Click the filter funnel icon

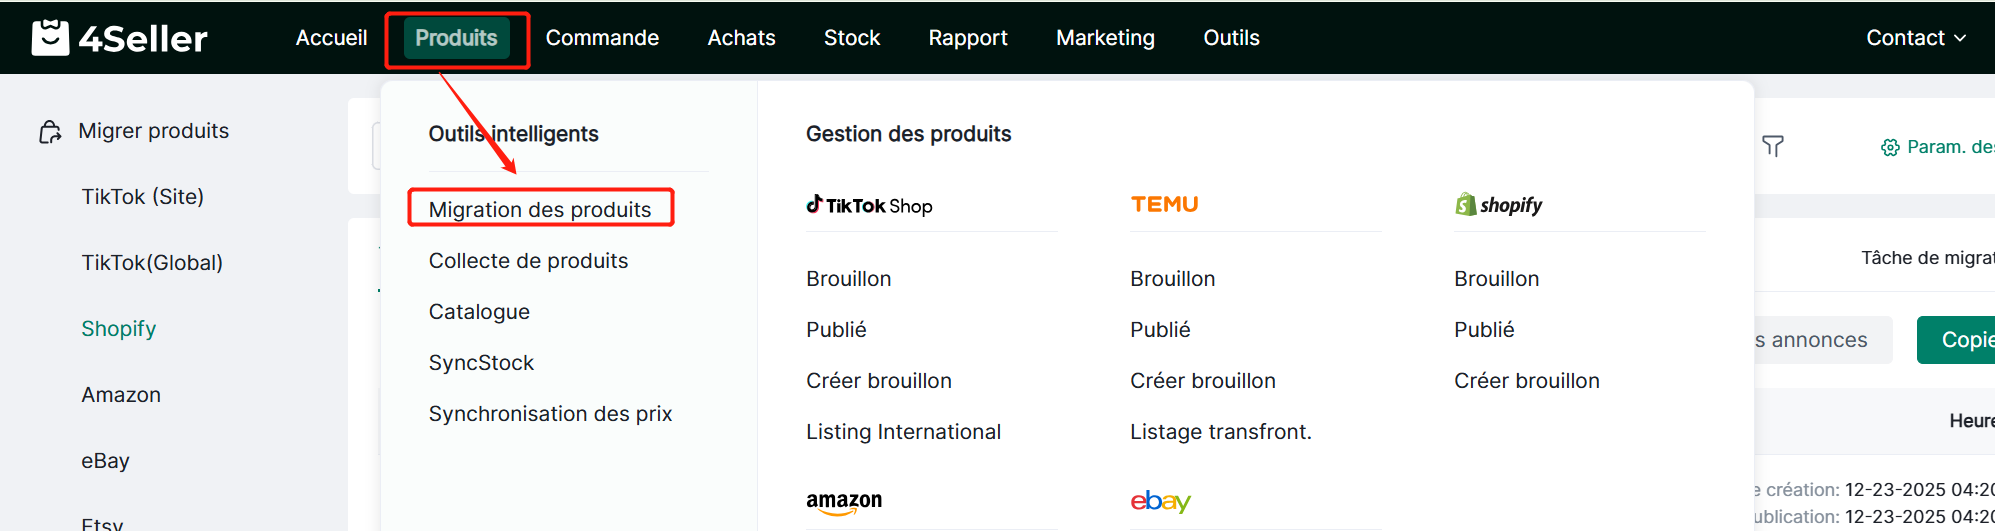pyautogui.click(x=1773, y=147)
